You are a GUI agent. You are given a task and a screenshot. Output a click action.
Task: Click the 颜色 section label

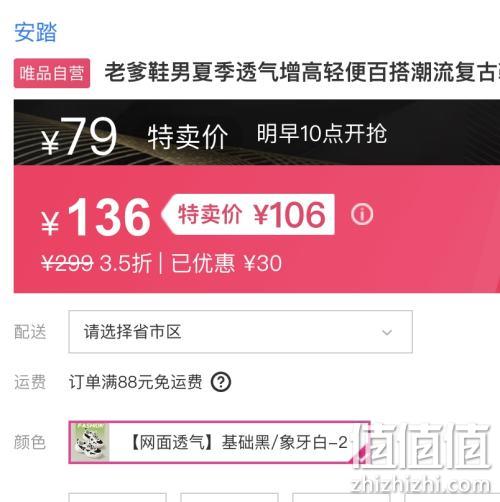point(30,442)
